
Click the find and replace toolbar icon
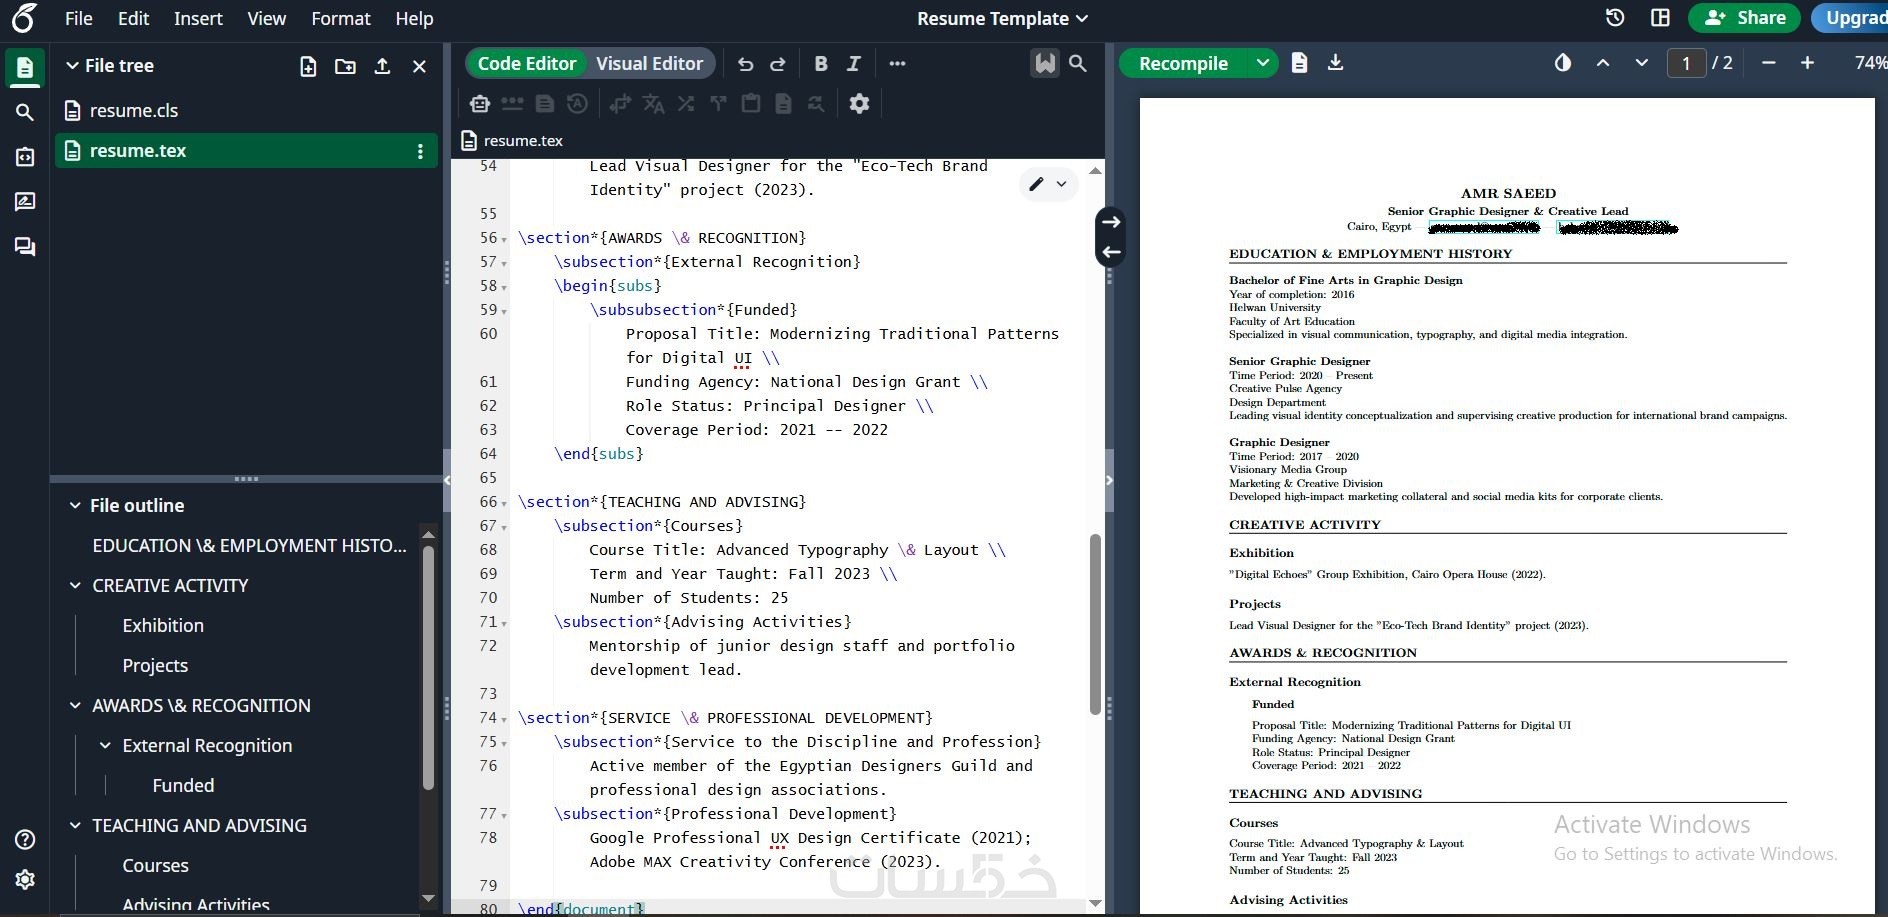coord(816,103)
